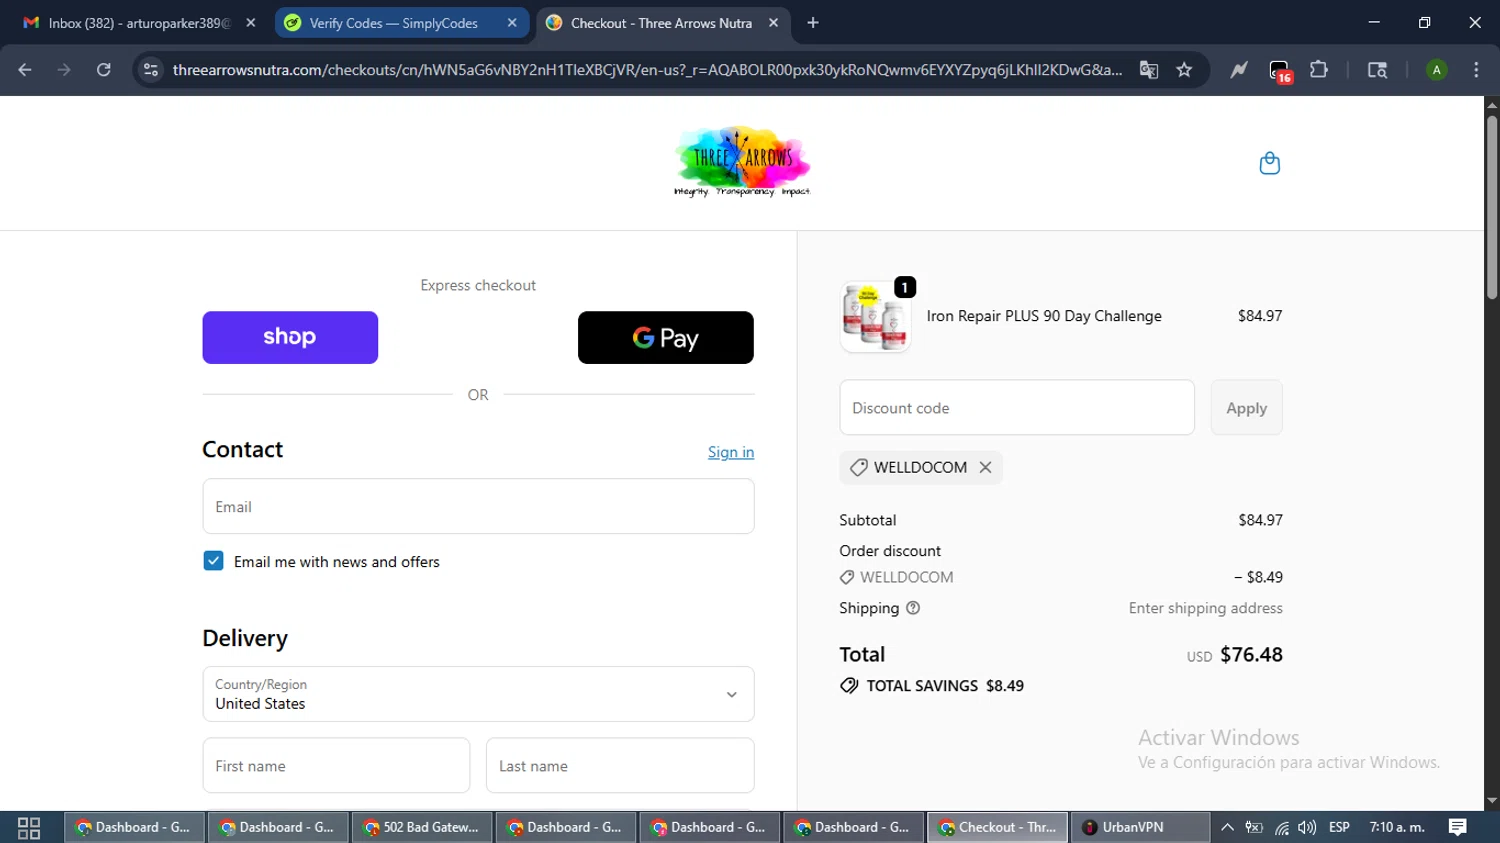1500x843 pixels.
Task: Click the Last name field
Action: [x=620, y=766]
